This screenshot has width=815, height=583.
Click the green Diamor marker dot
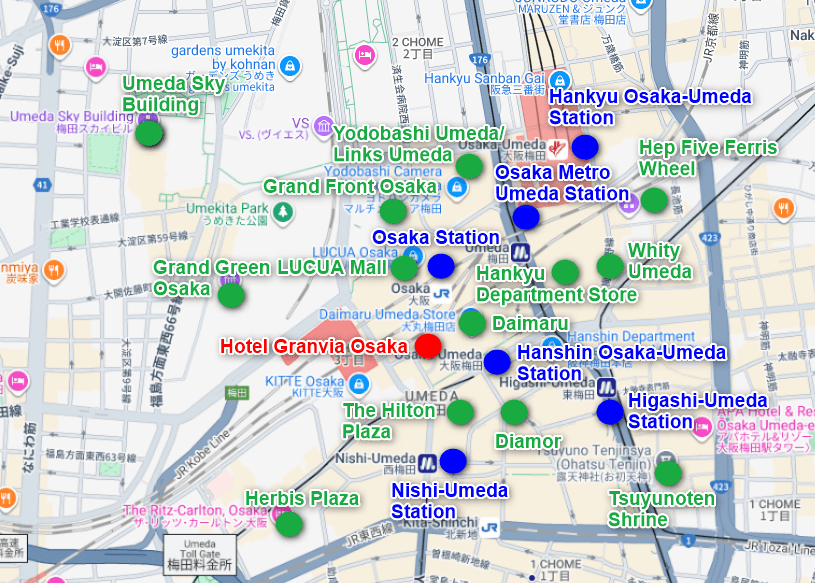coord(514,413)
